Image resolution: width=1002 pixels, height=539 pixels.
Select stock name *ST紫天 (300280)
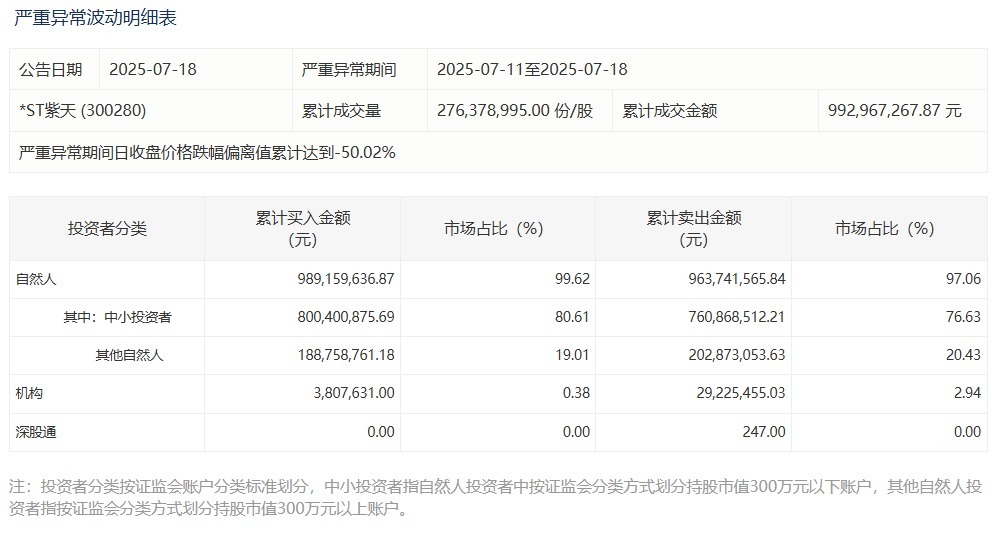pyautogui.click(x=82, y=111)
